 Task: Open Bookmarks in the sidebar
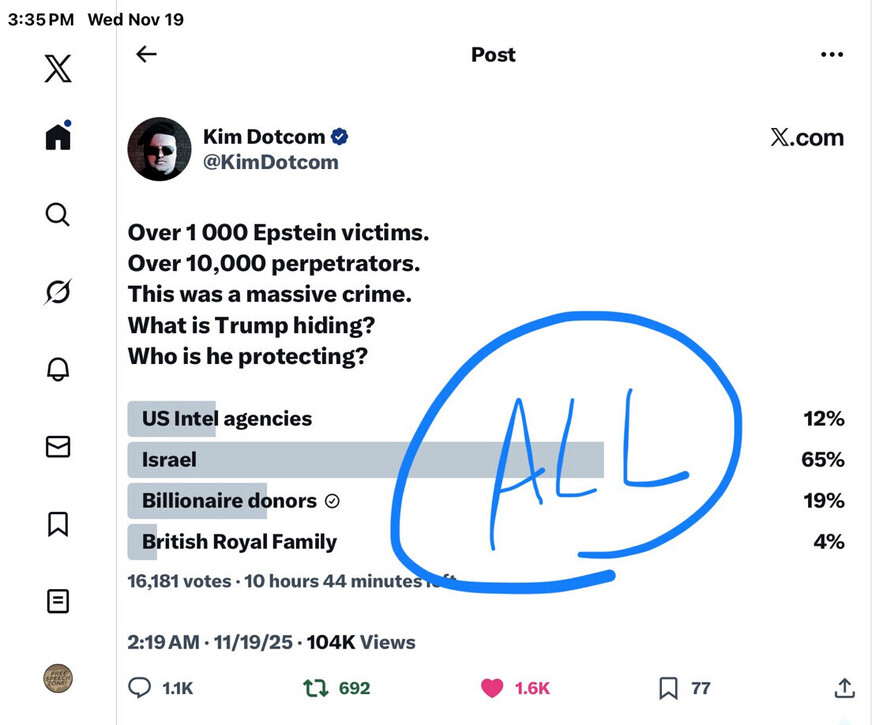coord(58,524)
